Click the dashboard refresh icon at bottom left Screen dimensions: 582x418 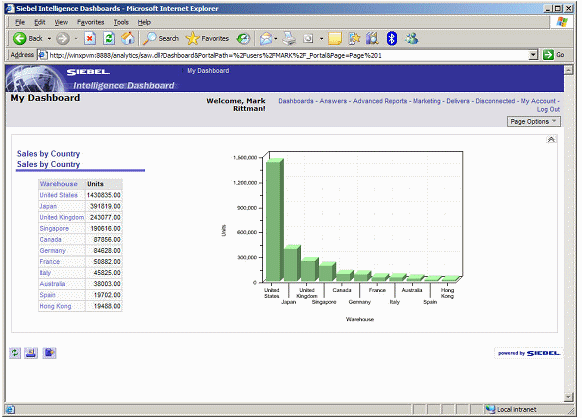tap(15, 353)
